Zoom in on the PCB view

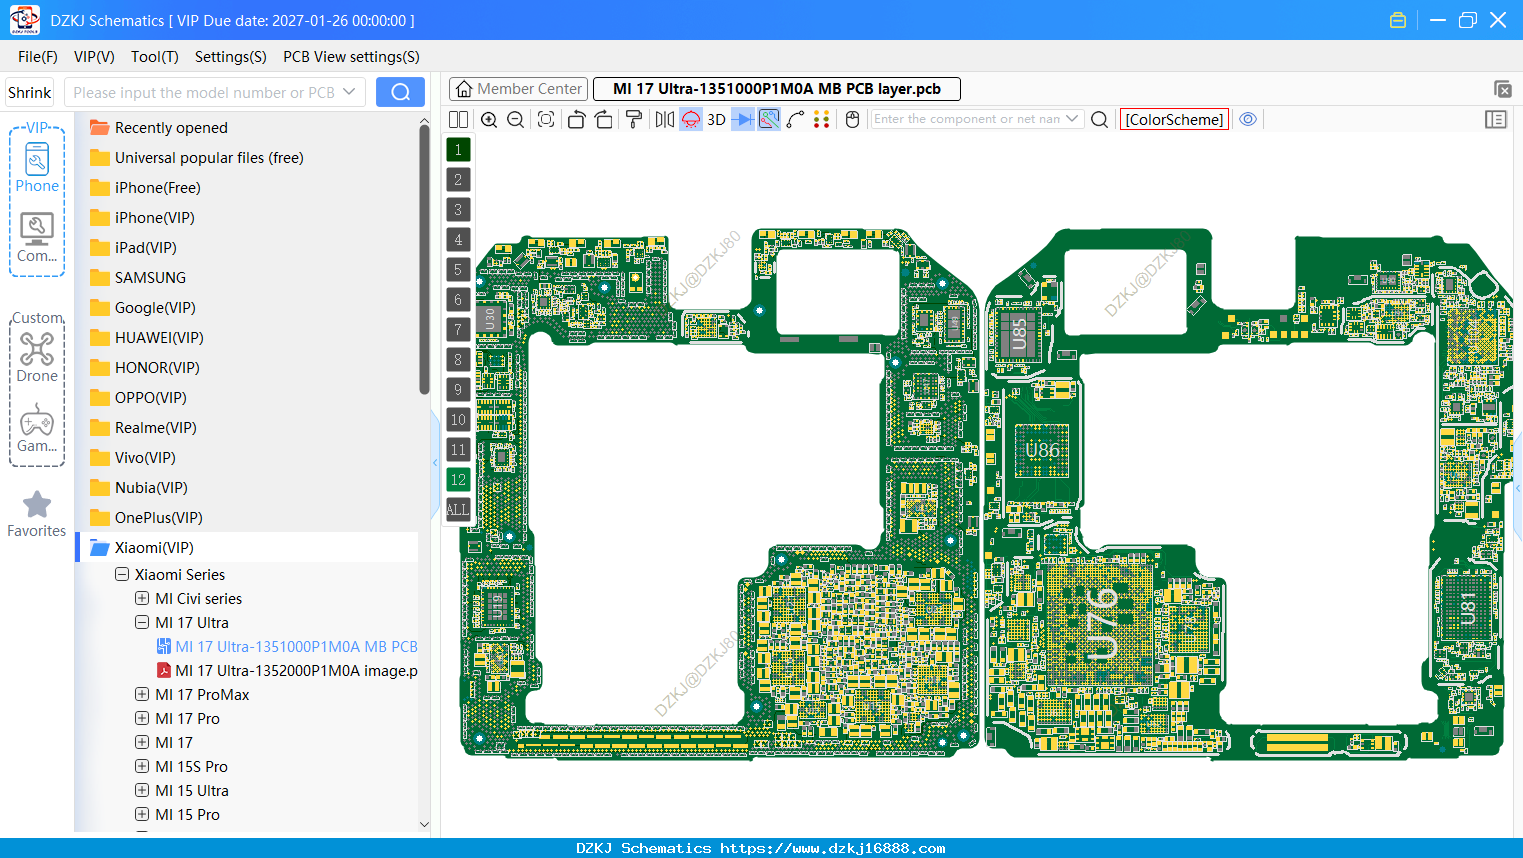coord(489,119)
